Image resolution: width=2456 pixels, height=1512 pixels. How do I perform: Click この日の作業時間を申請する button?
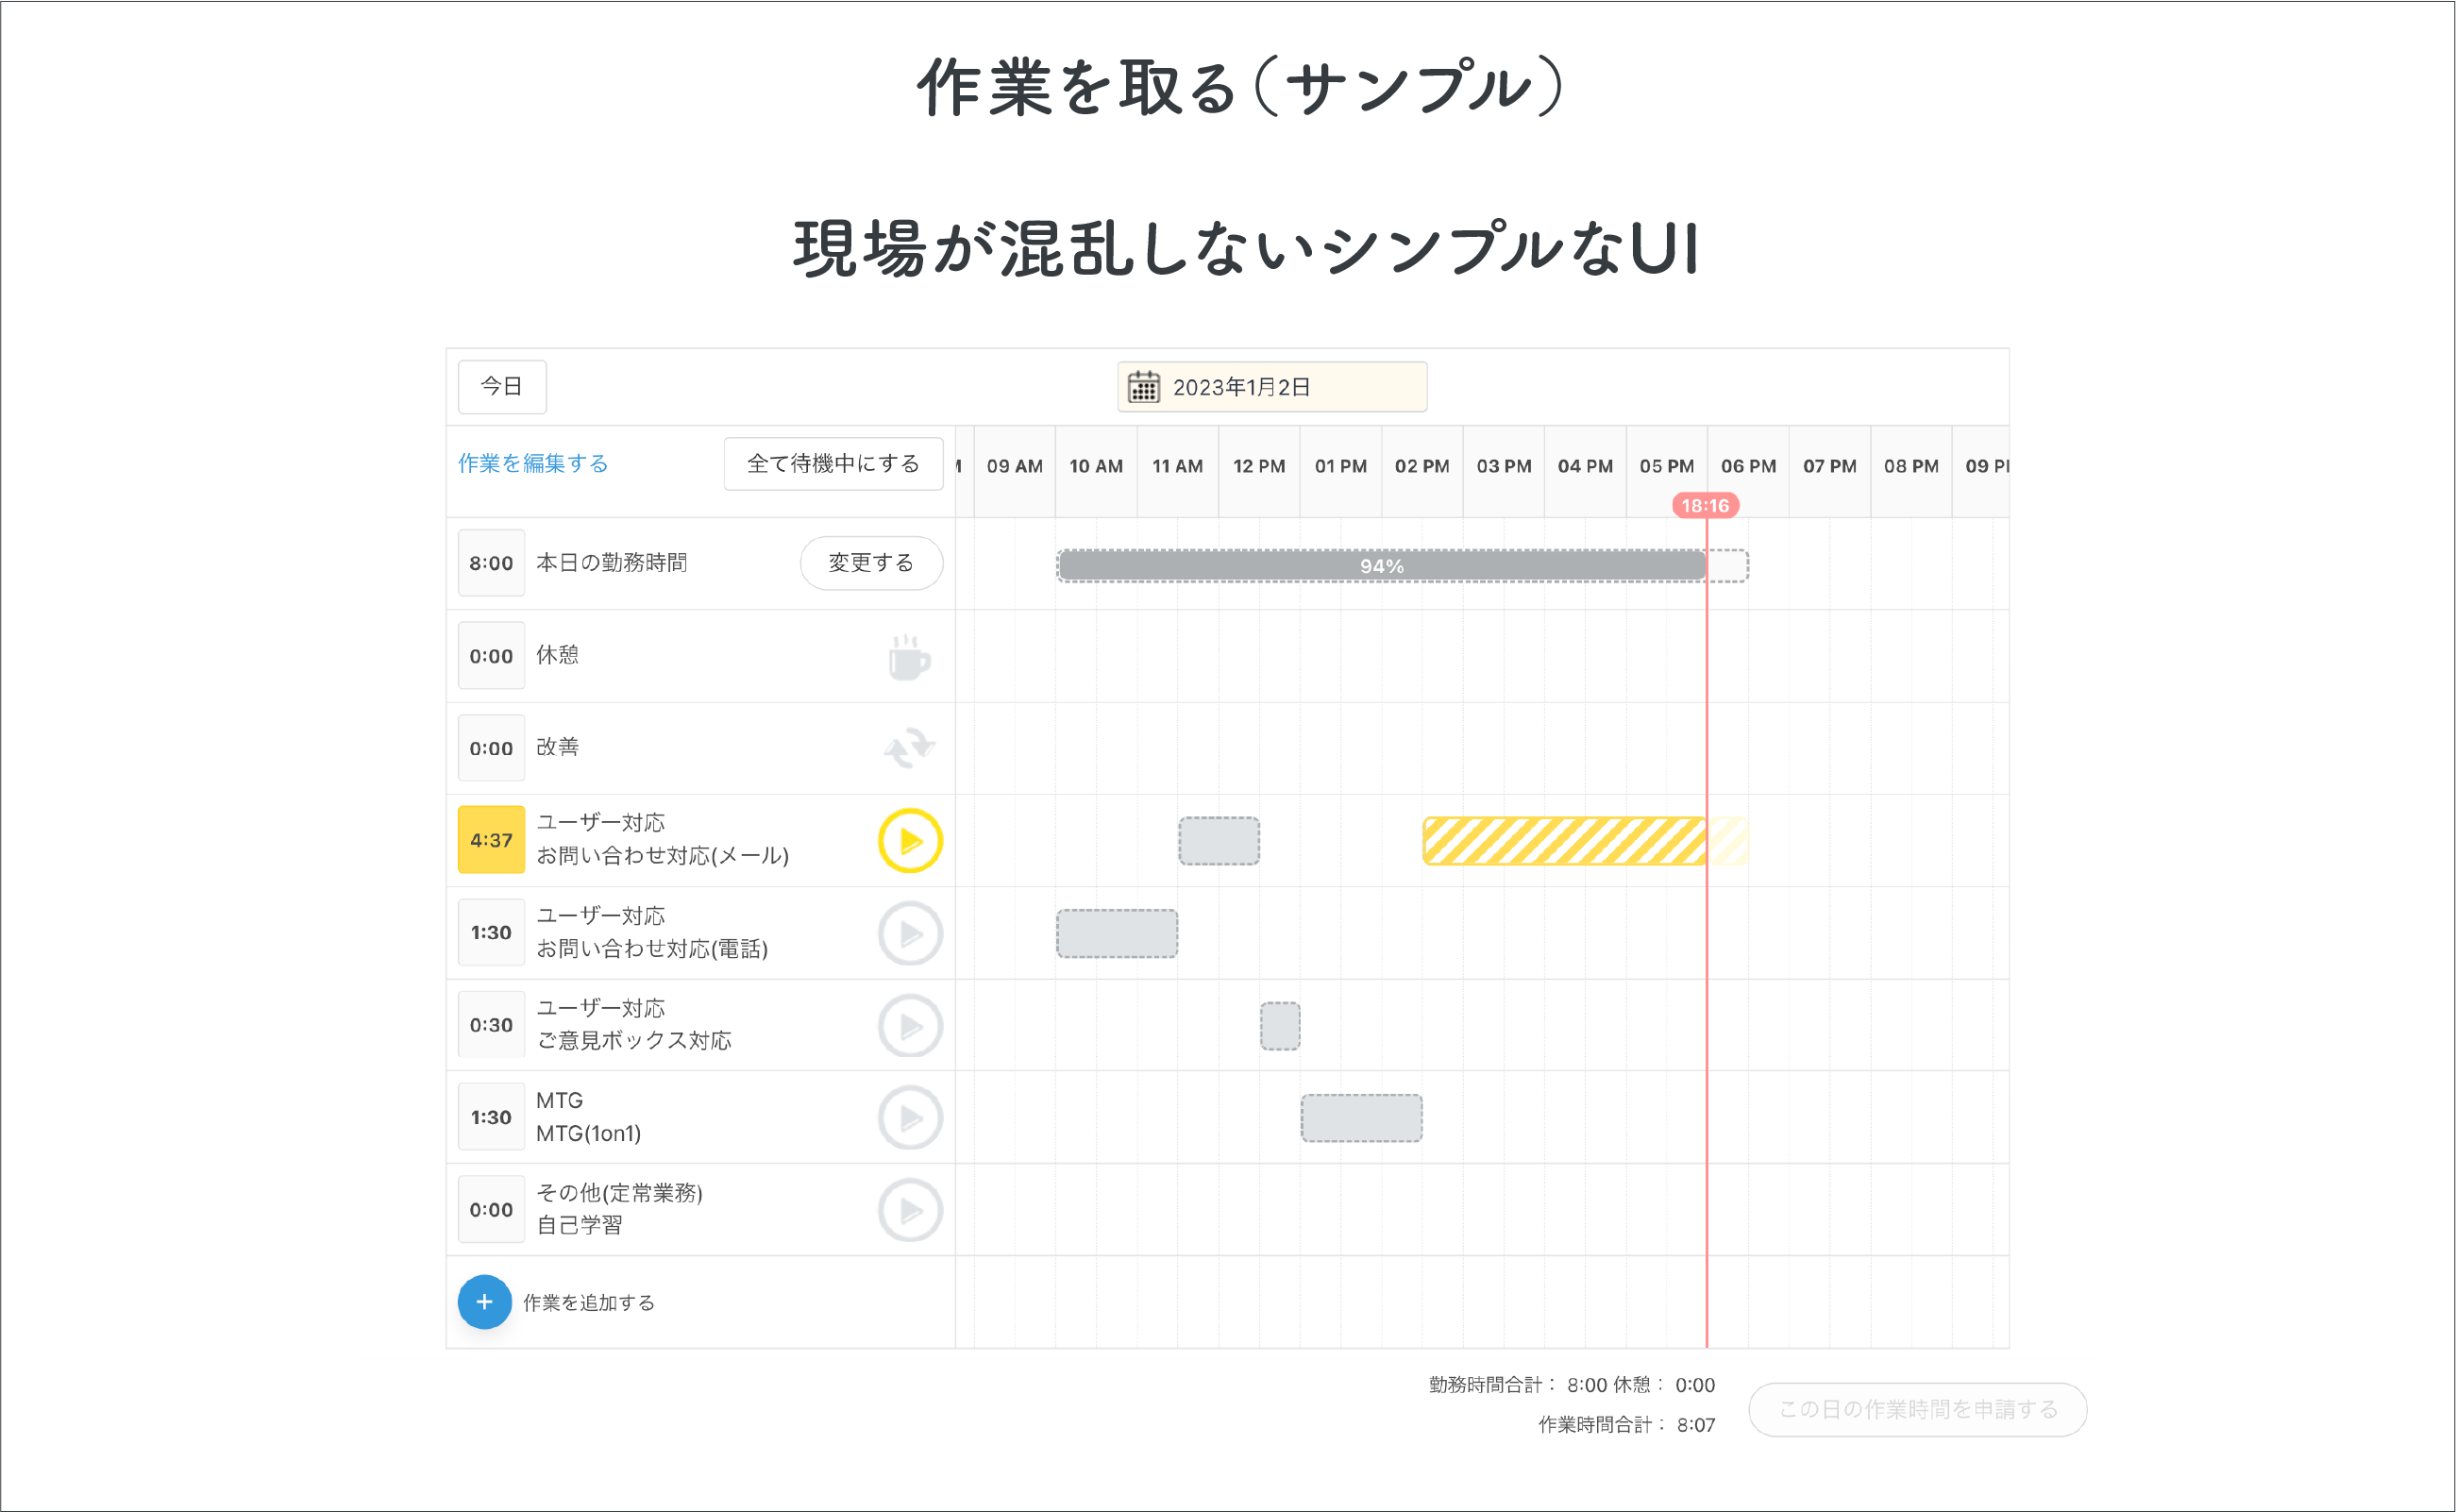coord(1917,1409)
